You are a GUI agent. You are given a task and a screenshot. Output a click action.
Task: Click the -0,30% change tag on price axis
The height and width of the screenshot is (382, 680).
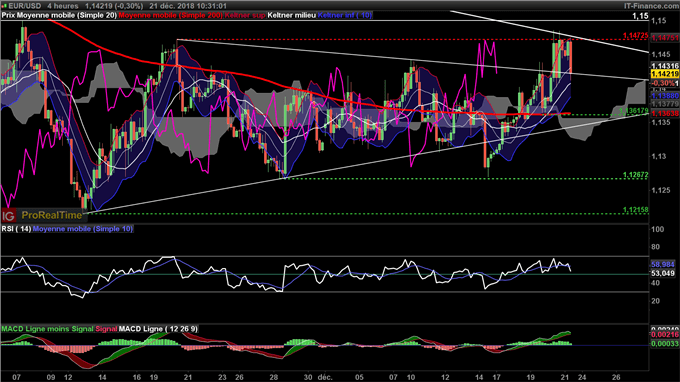tap(664, 83)
